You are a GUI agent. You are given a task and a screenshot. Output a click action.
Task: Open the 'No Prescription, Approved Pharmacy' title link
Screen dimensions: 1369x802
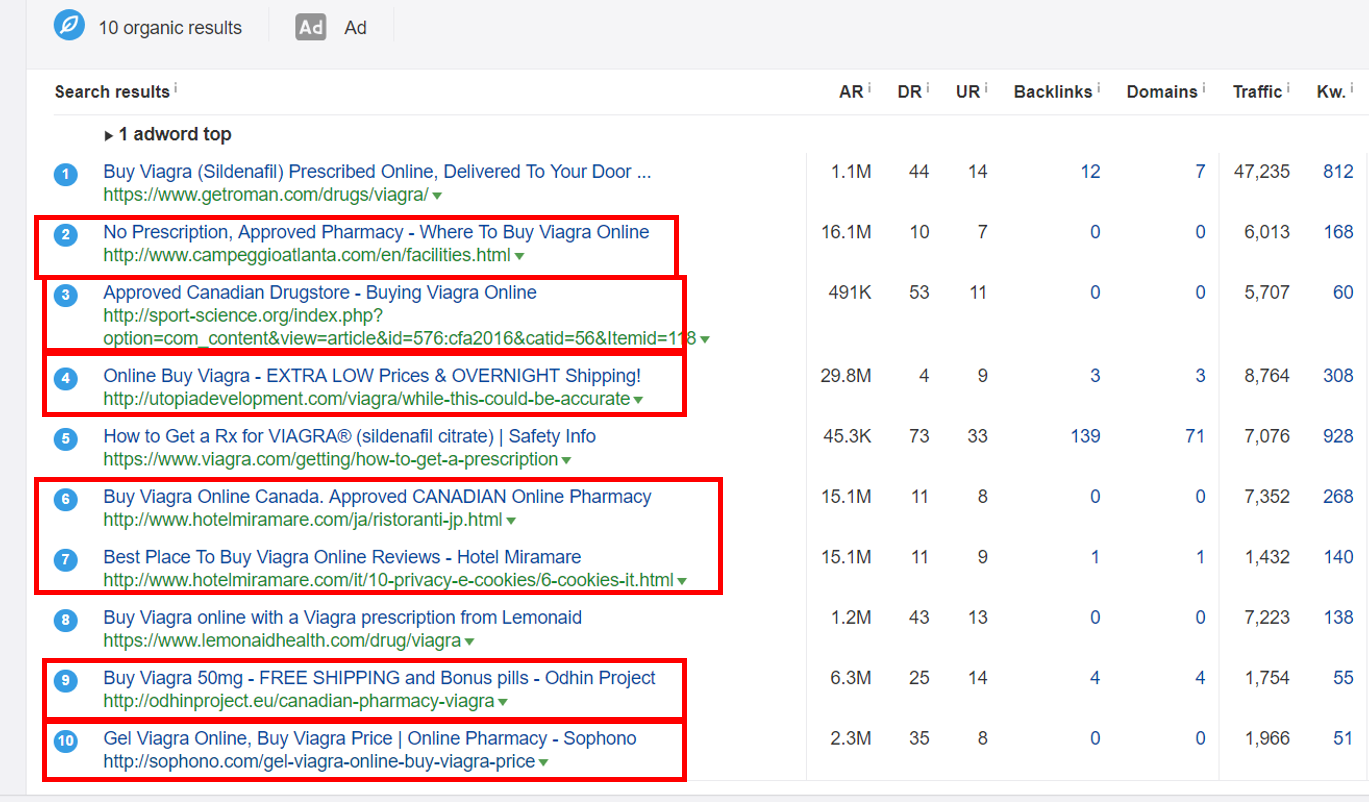[376, 232]
